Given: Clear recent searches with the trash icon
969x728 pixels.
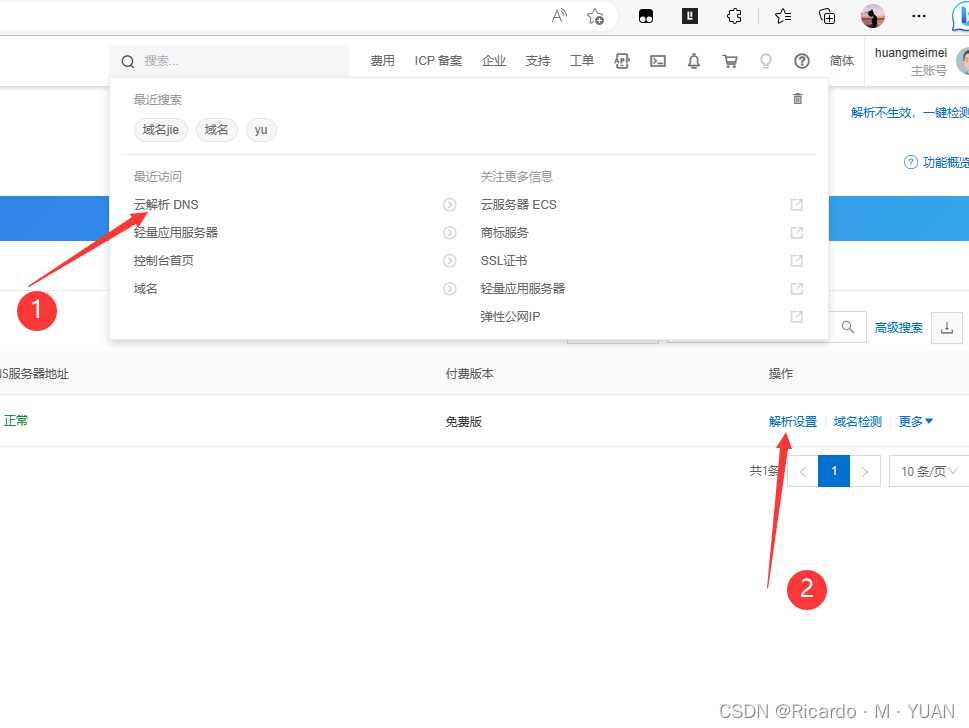Looking at the screenshot, I should (797, 99).
